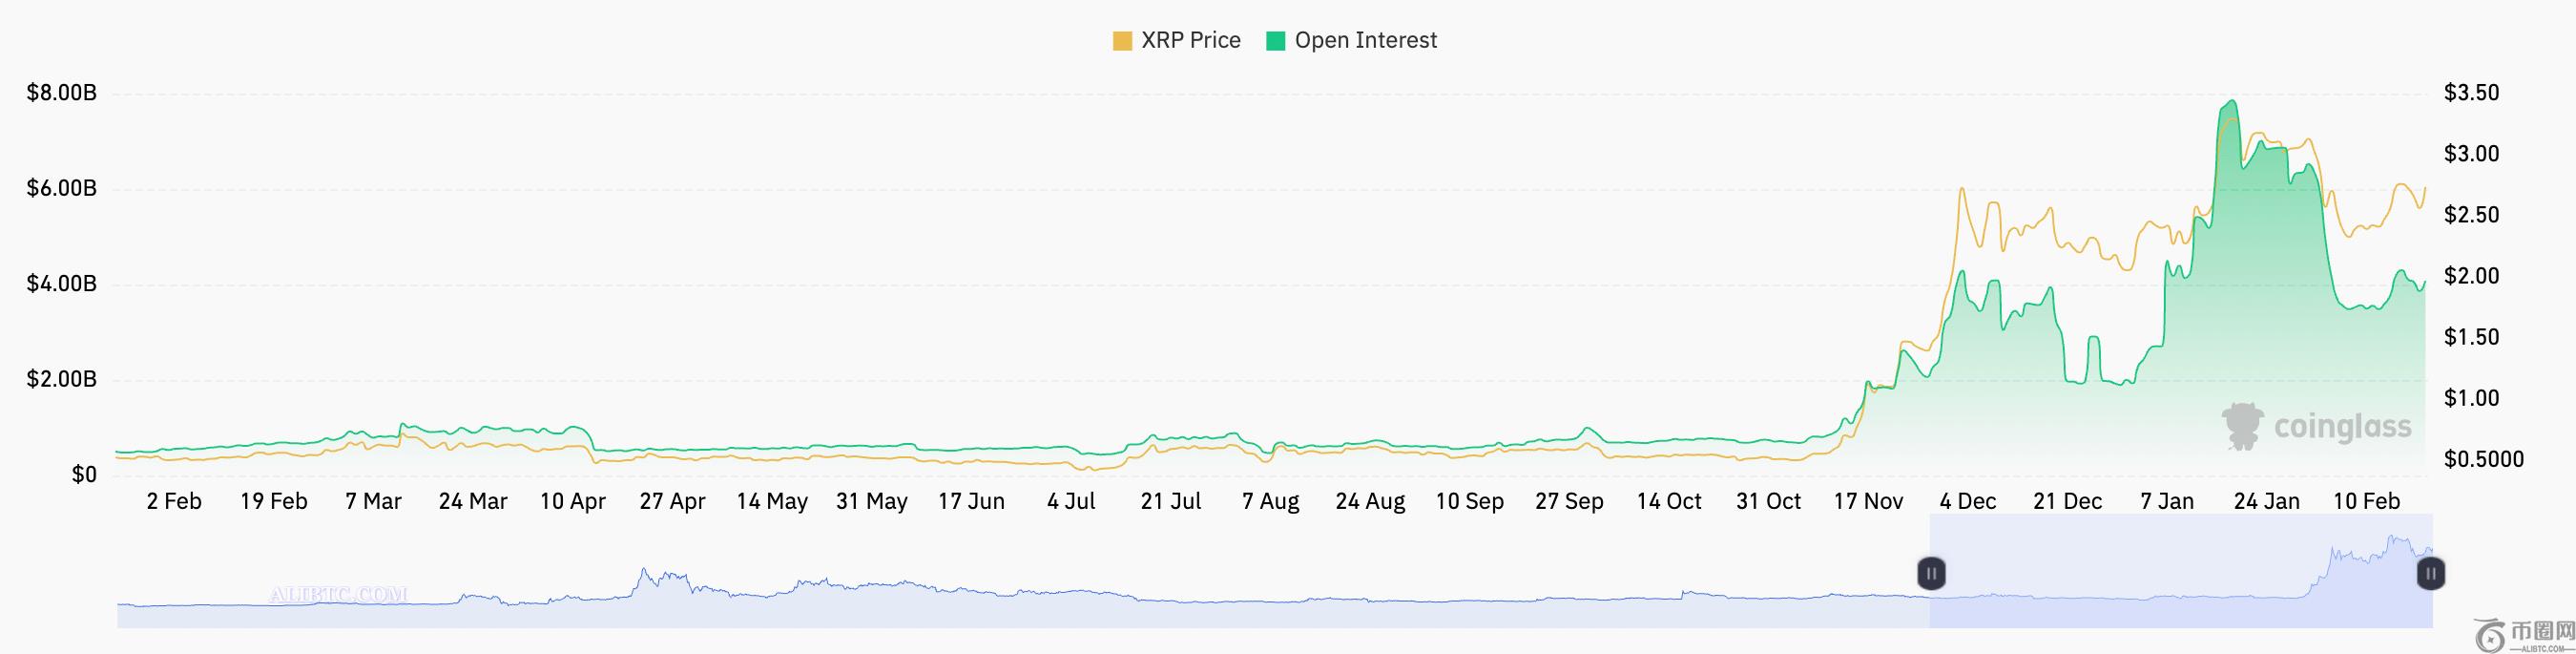Viewport: 2576px width, 654px height.
Task: Click the coinglass watermark text
Action: click(2342, 428)
